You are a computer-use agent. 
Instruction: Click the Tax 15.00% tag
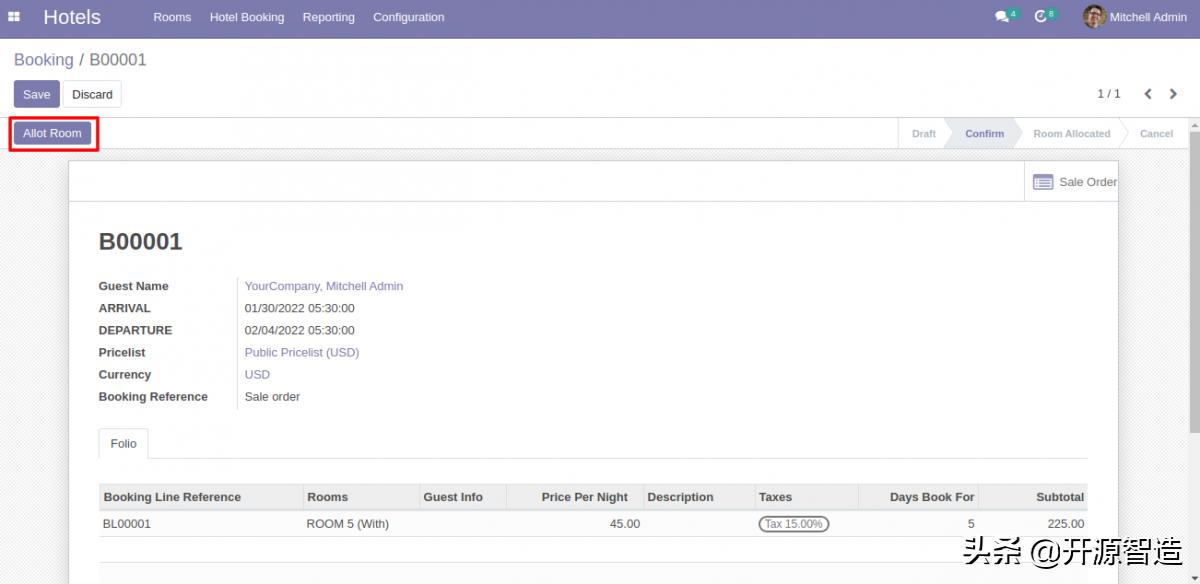coord(793,524)
